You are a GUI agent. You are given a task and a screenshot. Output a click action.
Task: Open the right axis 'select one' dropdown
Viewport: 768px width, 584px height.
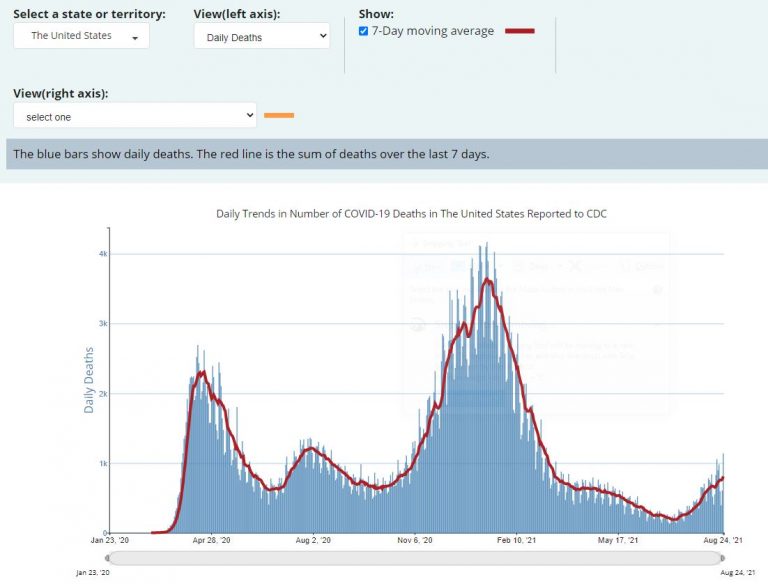point(135,116)
